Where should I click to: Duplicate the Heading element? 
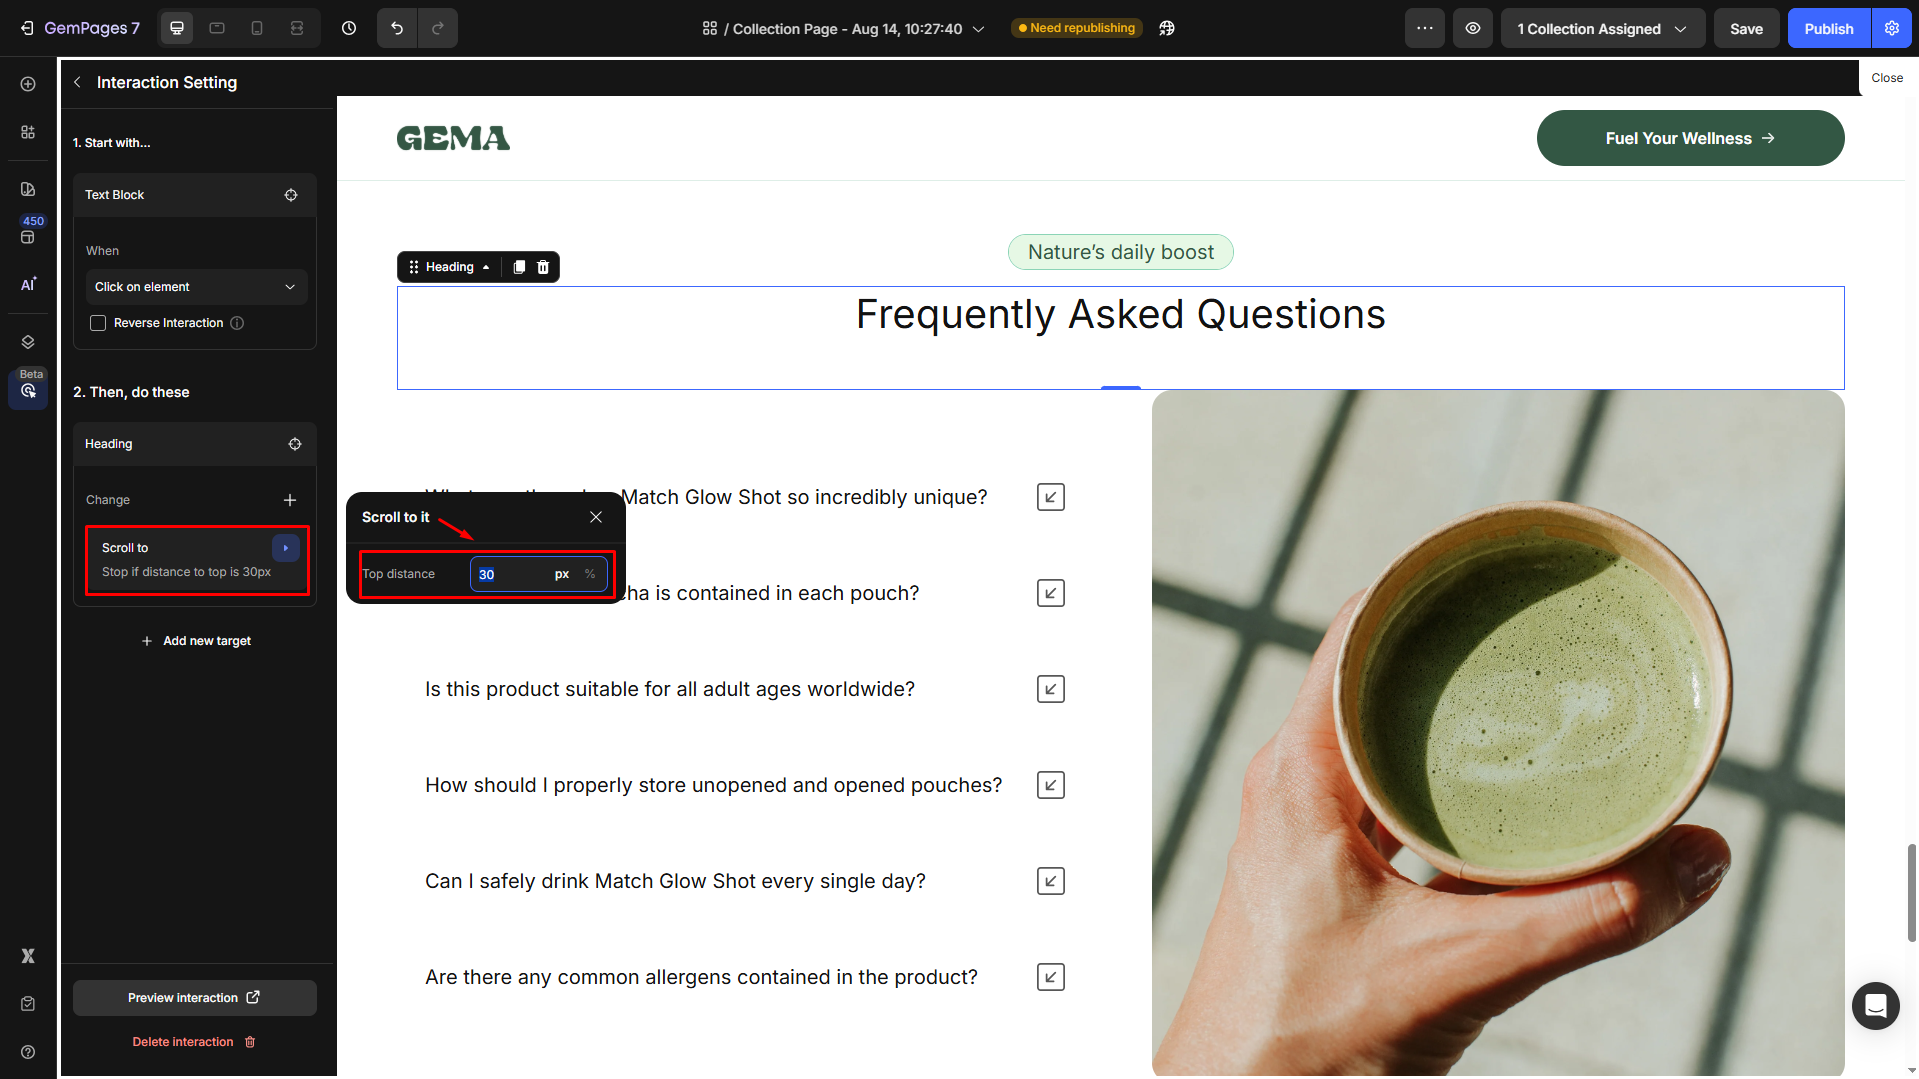[518, 267]
